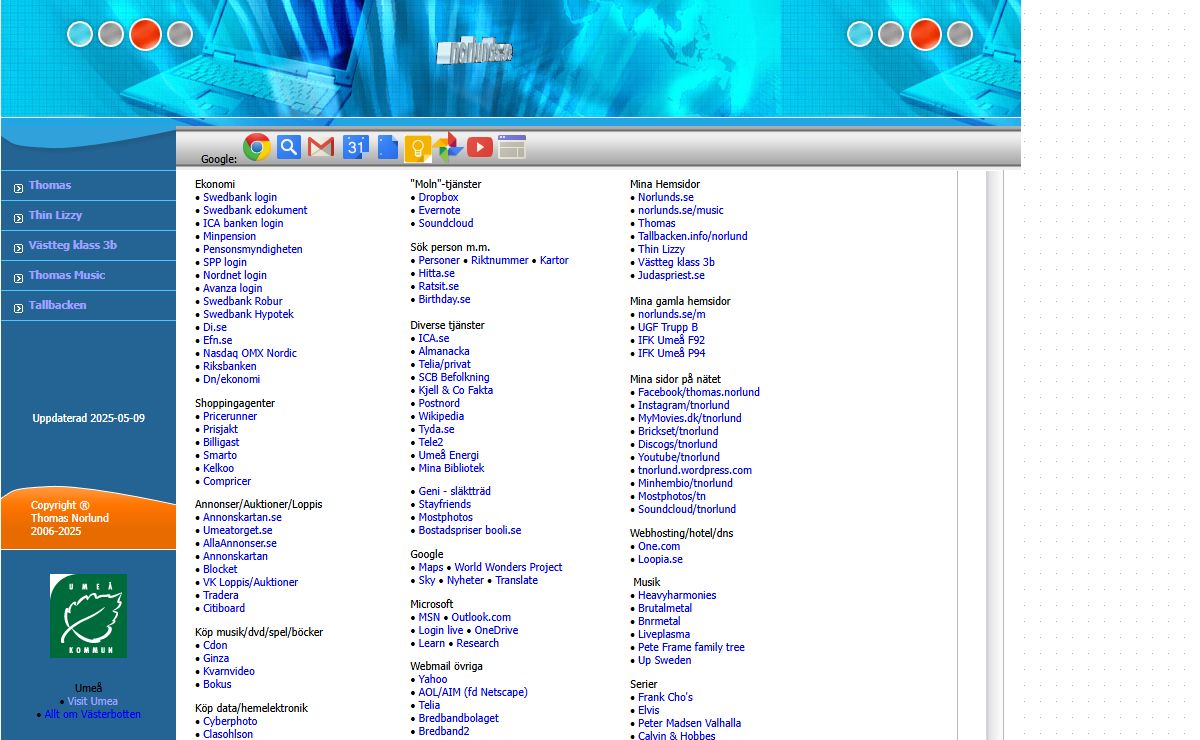Open the Umeå Energi link
1200x740 pixels.
pyautogui.click(x=448, y=456)
